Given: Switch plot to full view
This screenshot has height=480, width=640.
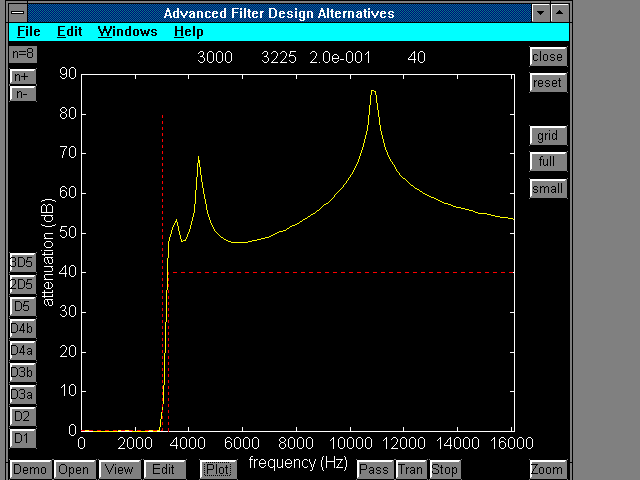Looking at the screenshot, I should coord(548,162).
